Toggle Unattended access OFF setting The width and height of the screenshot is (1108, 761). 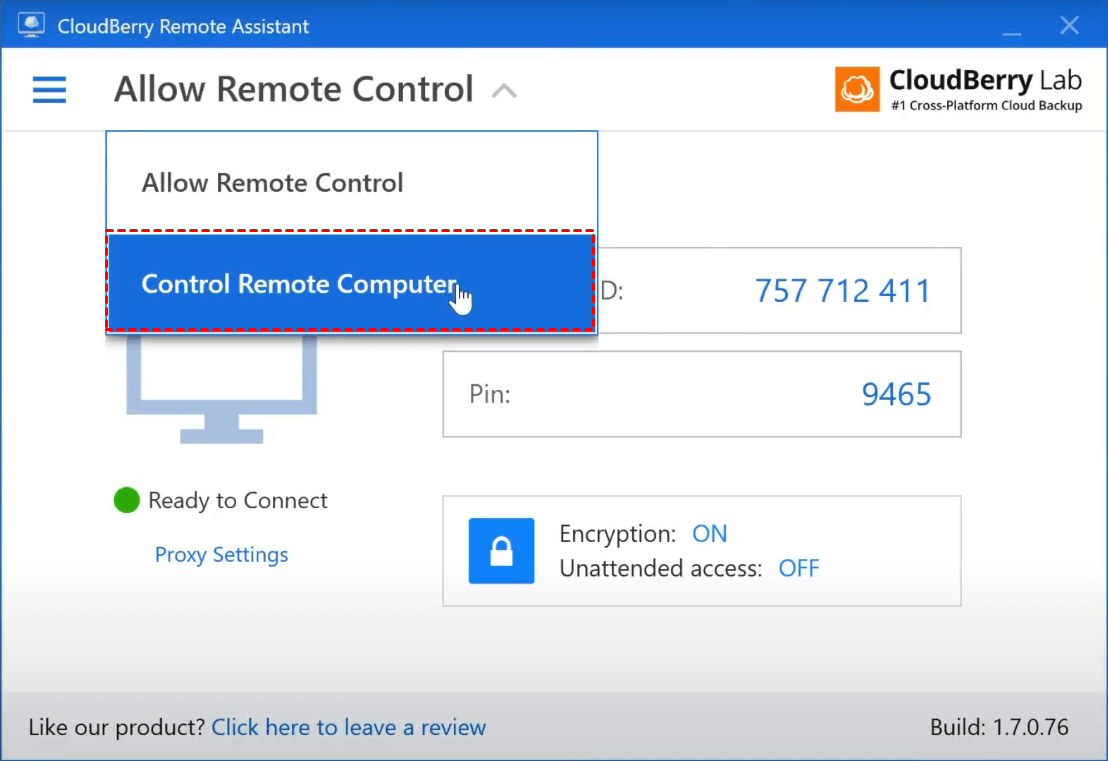point(799,569)
